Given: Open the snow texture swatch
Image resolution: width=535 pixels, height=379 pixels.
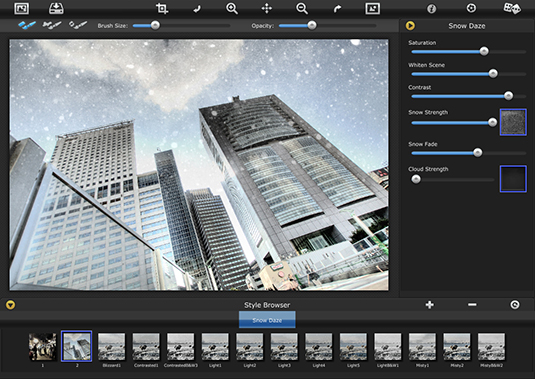Looking at the screenshot, I should click(513, 122).
